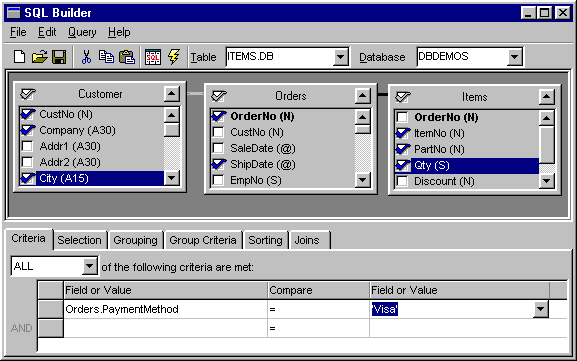The height and width of the screenshot is (361, 577).
Task: Click the select-all checkmark button on Customer table
Action: tap(28, 94)
